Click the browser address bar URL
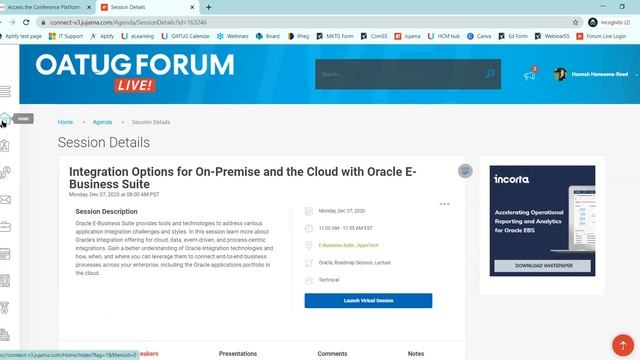The image size is (640, 360). click(x=129, y=22)
